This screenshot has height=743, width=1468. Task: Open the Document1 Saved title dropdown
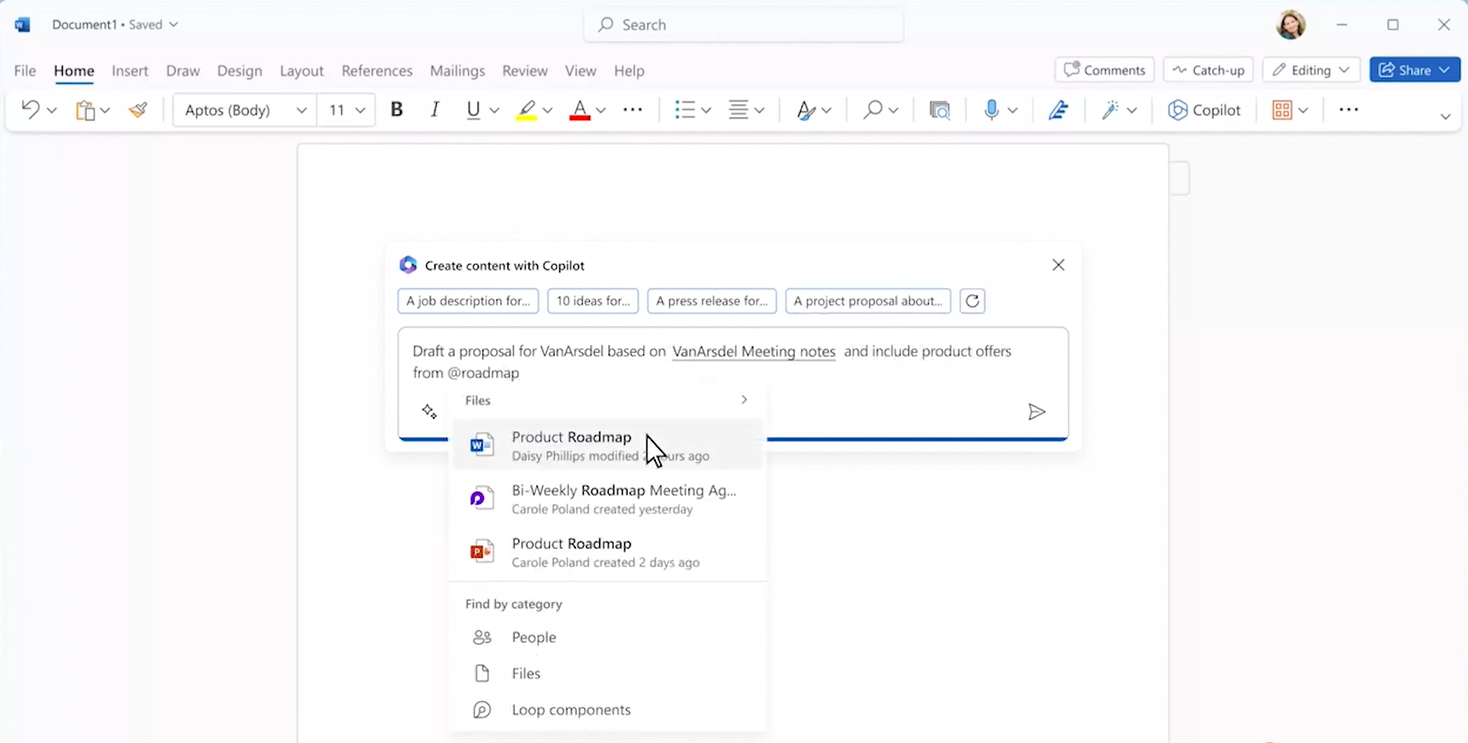[x=114, y=25]
